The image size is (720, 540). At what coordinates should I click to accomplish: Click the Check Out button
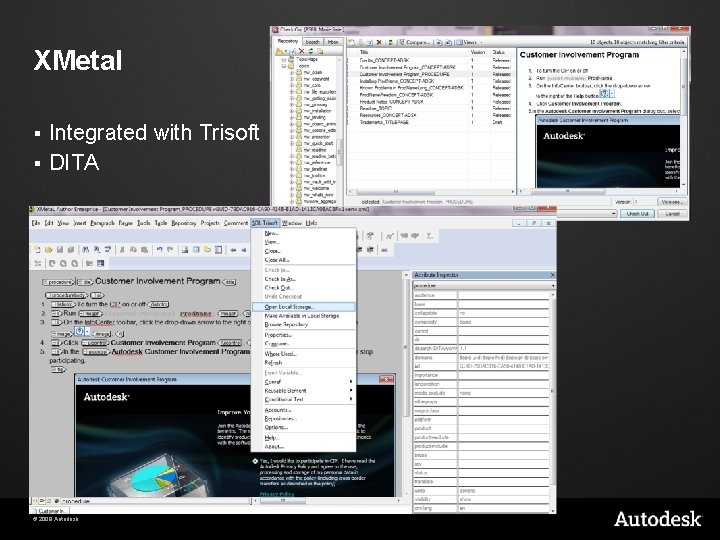tap(637, 214)
